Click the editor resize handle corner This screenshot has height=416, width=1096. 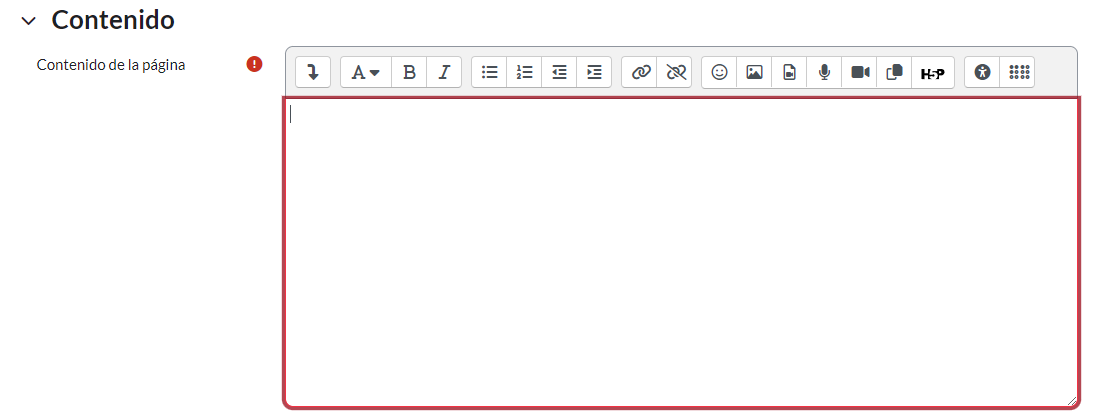(x=1072, y=401)
